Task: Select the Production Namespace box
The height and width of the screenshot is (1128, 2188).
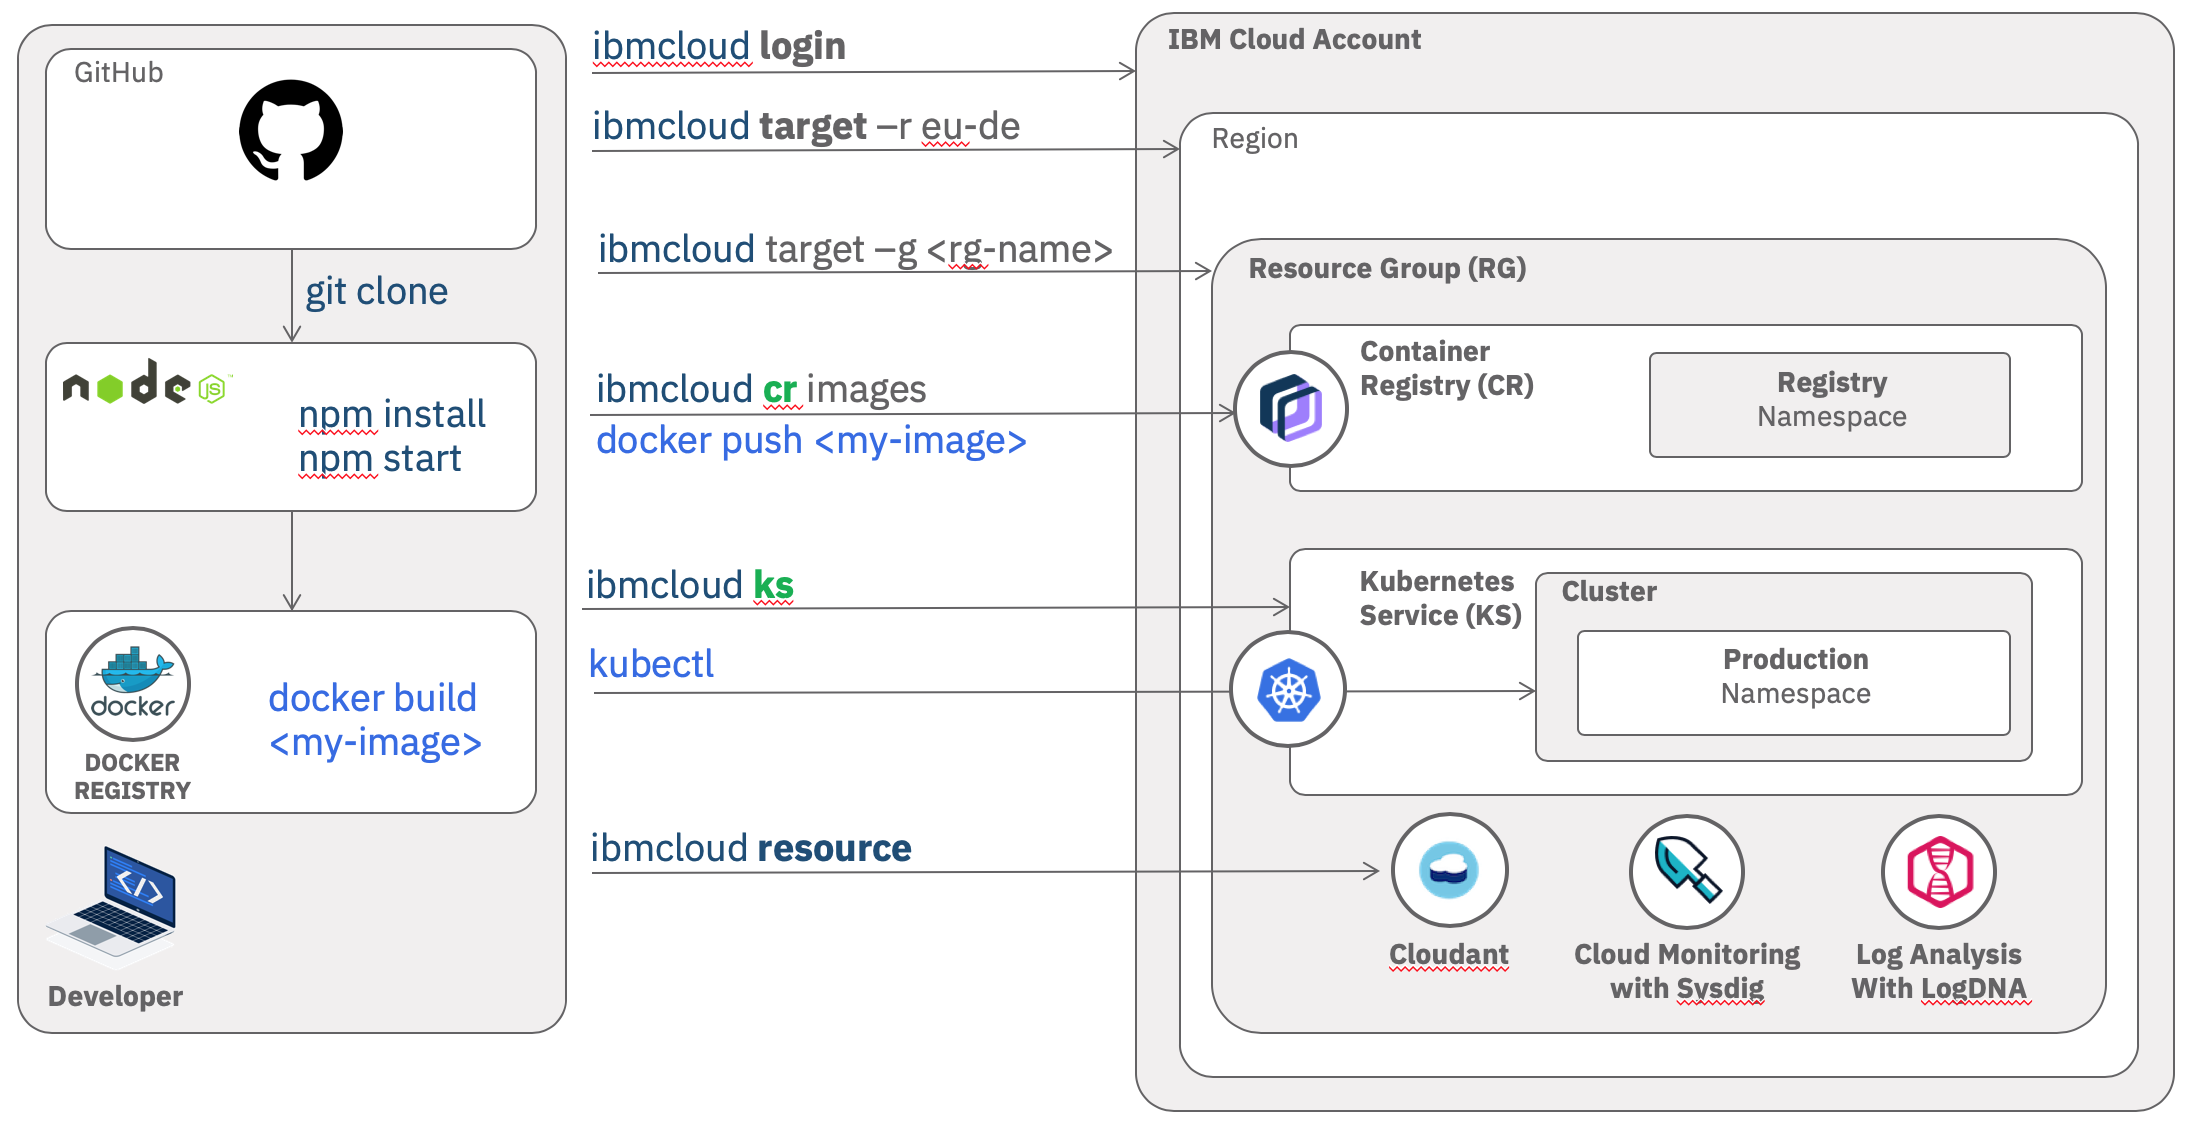Action: (1794, 683)
